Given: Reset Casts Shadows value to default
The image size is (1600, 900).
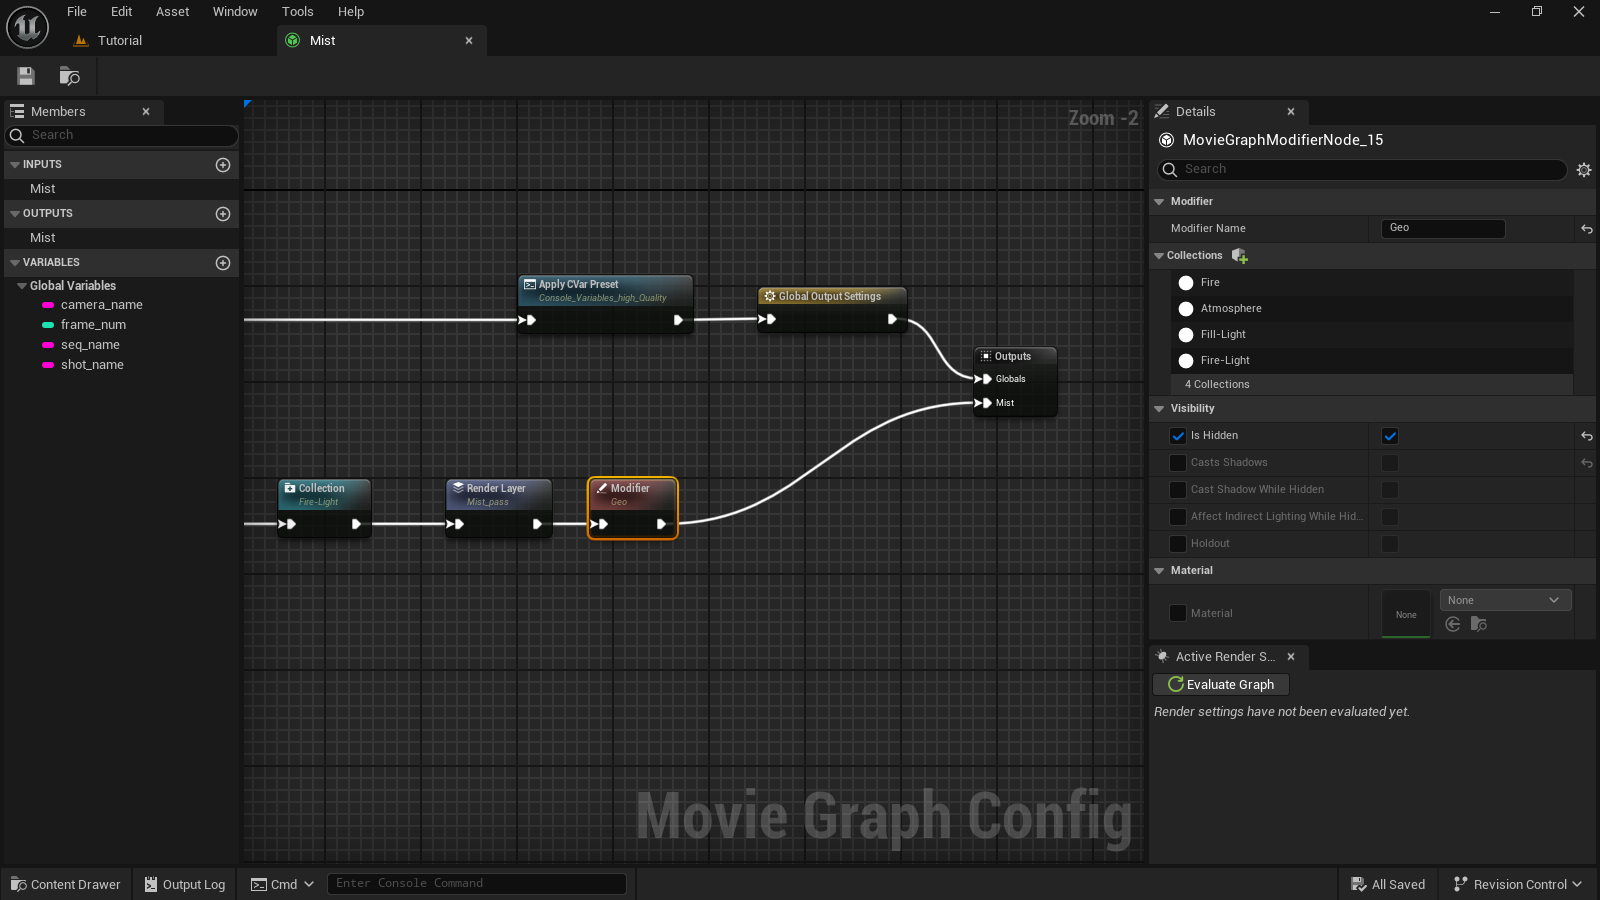Looking at the screenshot, I should (1587, 463).
